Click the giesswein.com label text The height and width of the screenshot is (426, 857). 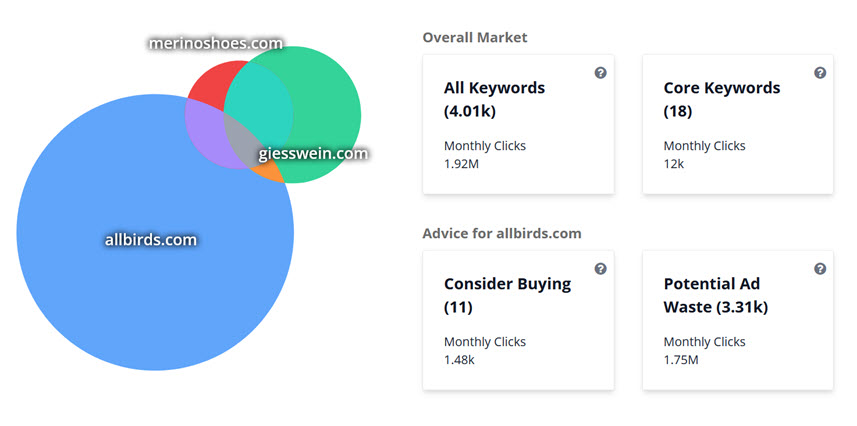tap(313, 154)
